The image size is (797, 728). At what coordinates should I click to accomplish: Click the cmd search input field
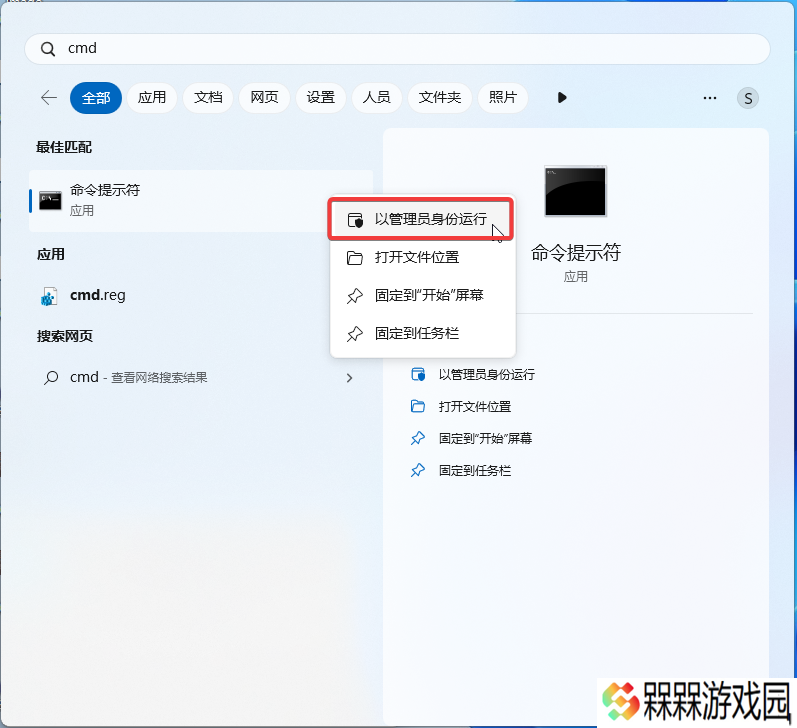click(397, 49)
